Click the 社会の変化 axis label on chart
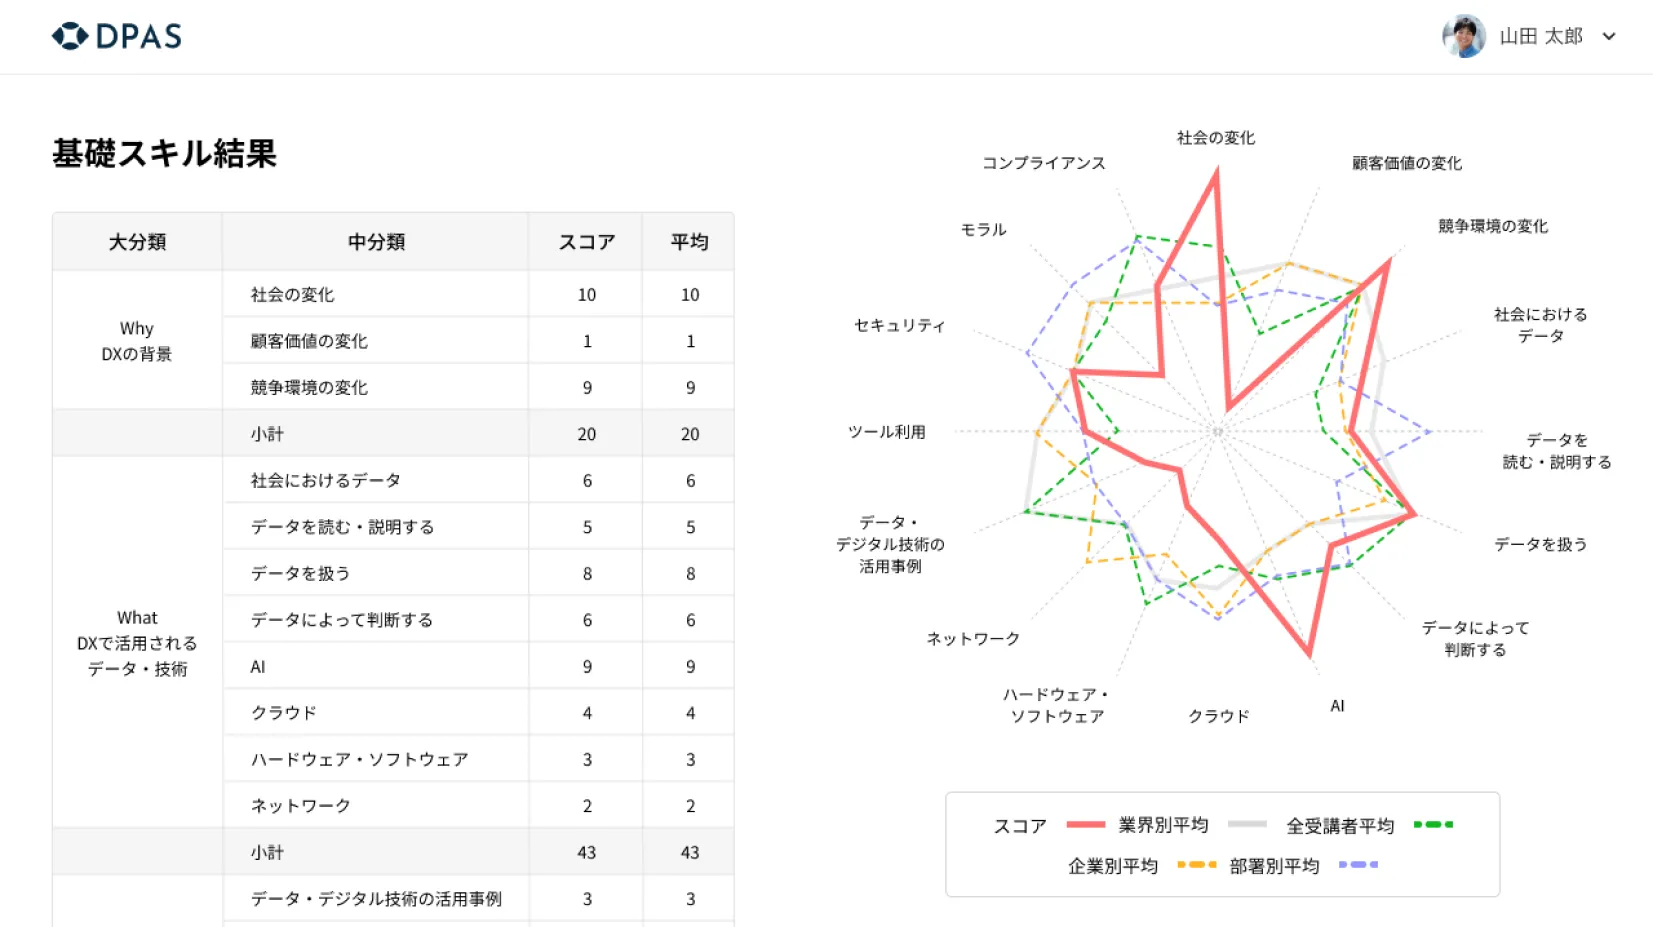1653x927 pixels. pos(1216,138)
